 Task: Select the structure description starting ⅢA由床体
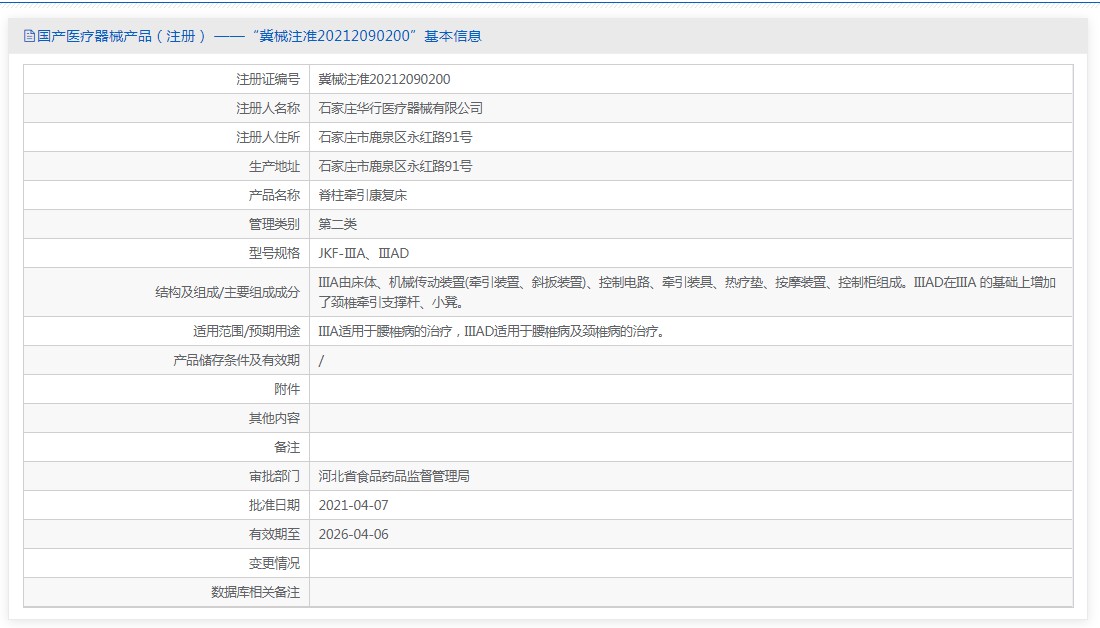pos(687,292)
